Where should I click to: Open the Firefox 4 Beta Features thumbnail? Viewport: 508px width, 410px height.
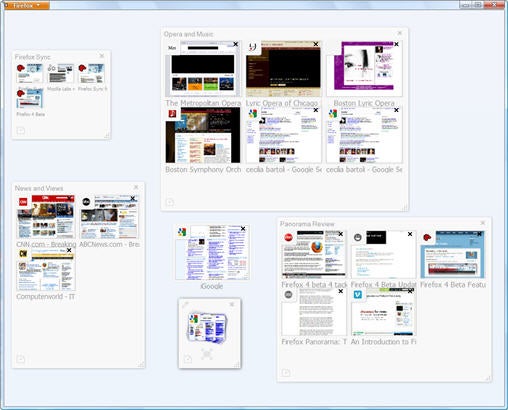tap(452, 254)
